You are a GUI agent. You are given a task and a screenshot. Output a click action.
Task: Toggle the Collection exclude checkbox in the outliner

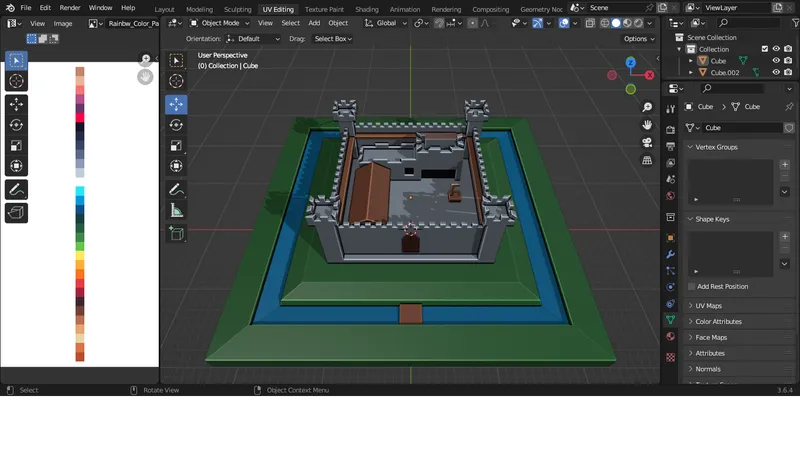(764, 49)
